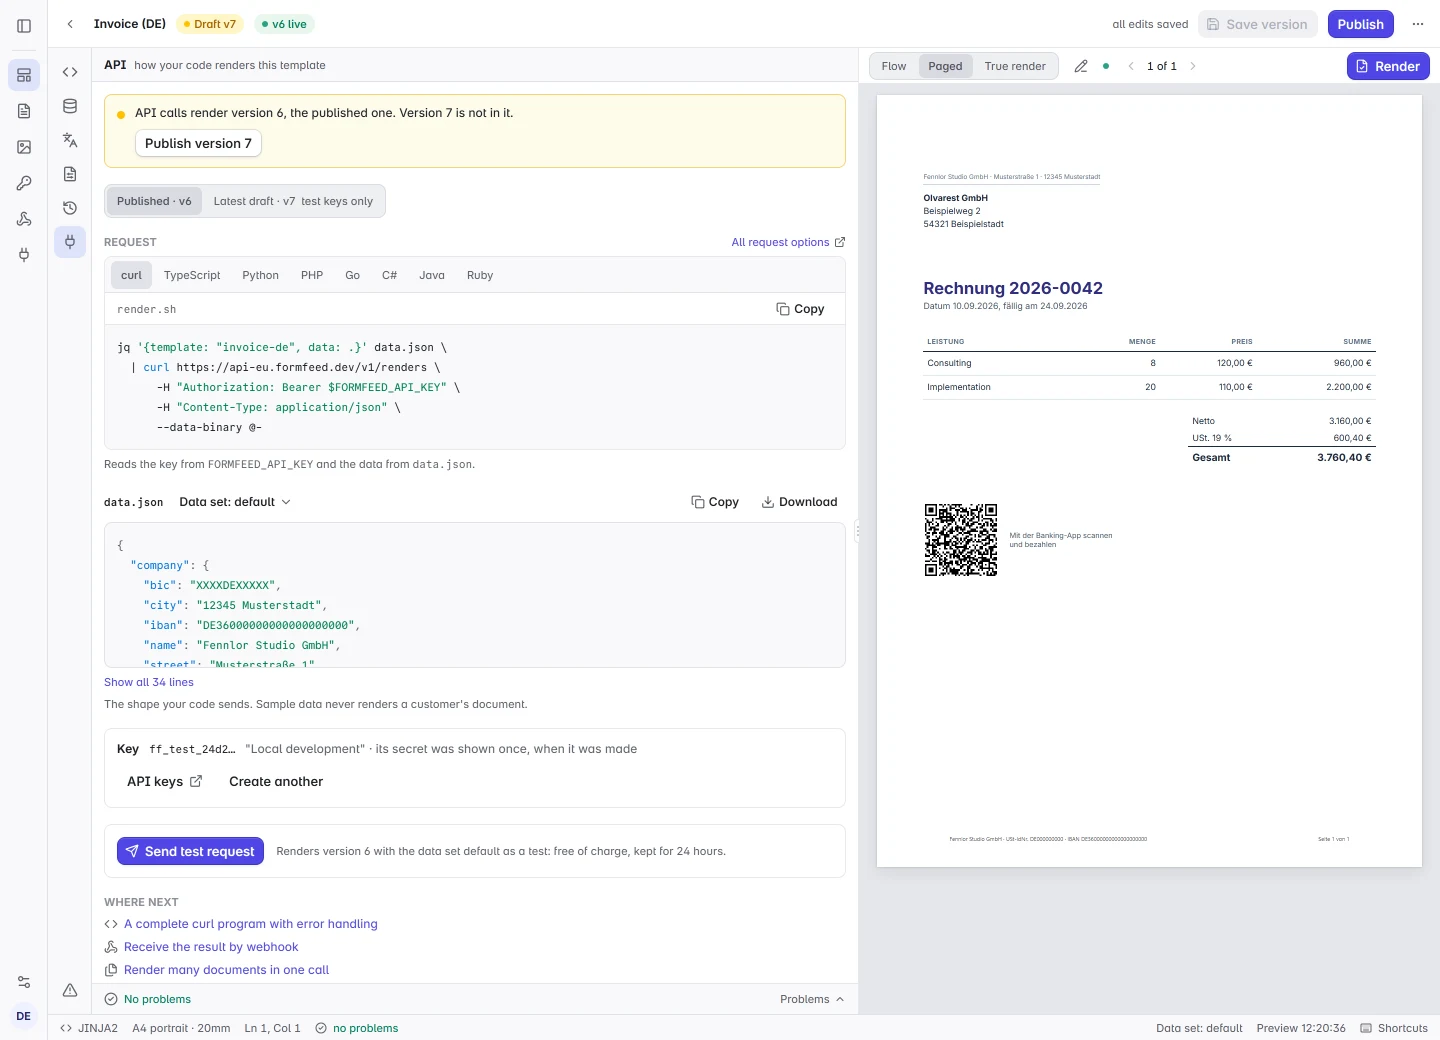Screen dimensions: 1440x1040
Task: Switch preview to True render mode
Action: (1015, 66)
